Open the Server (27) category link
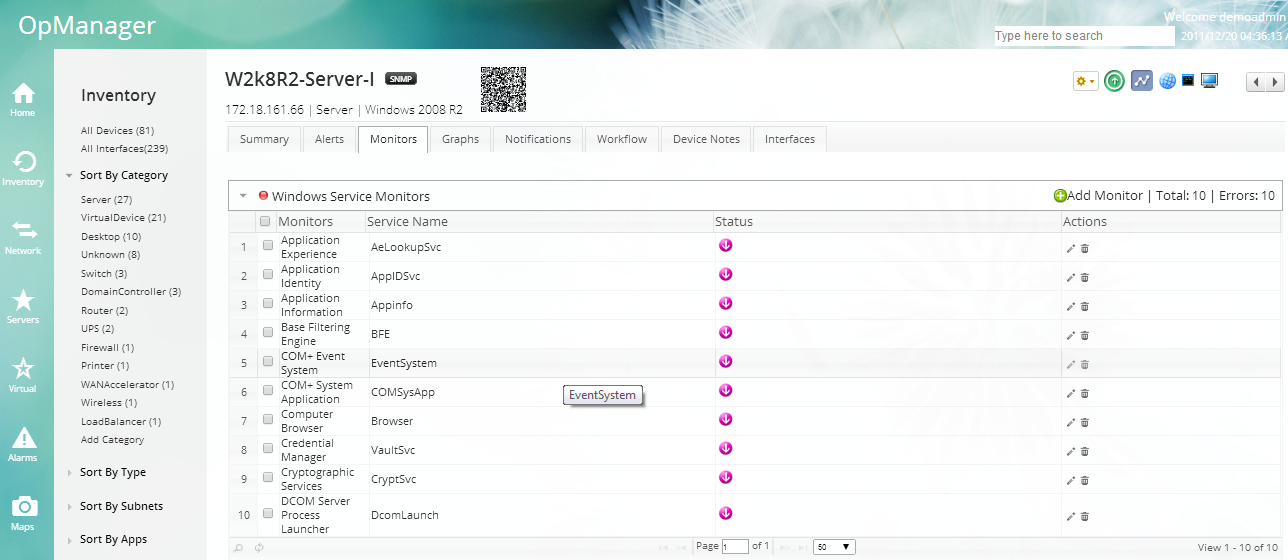Image resolution: width=1288 pixels, height=560 pixels. click(x=106, y=200)
